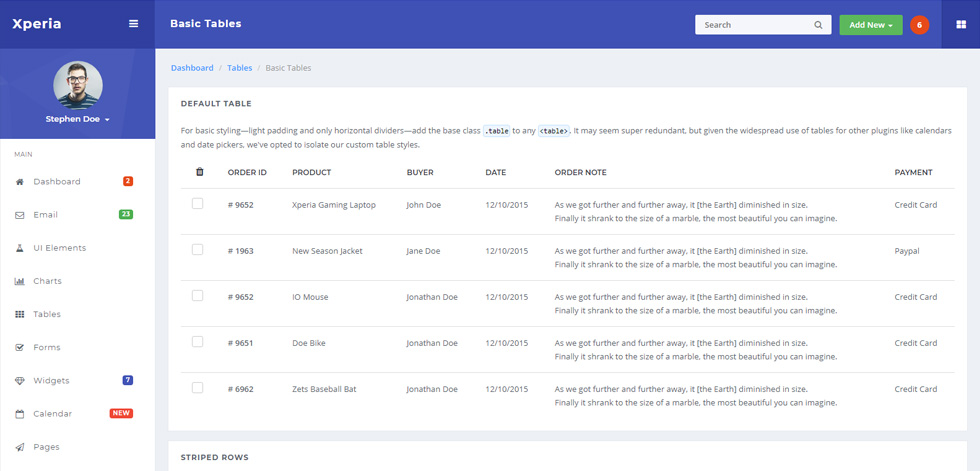Click the <table> code tag in description
Screen dimensions: 980x471
coord(554,131)
